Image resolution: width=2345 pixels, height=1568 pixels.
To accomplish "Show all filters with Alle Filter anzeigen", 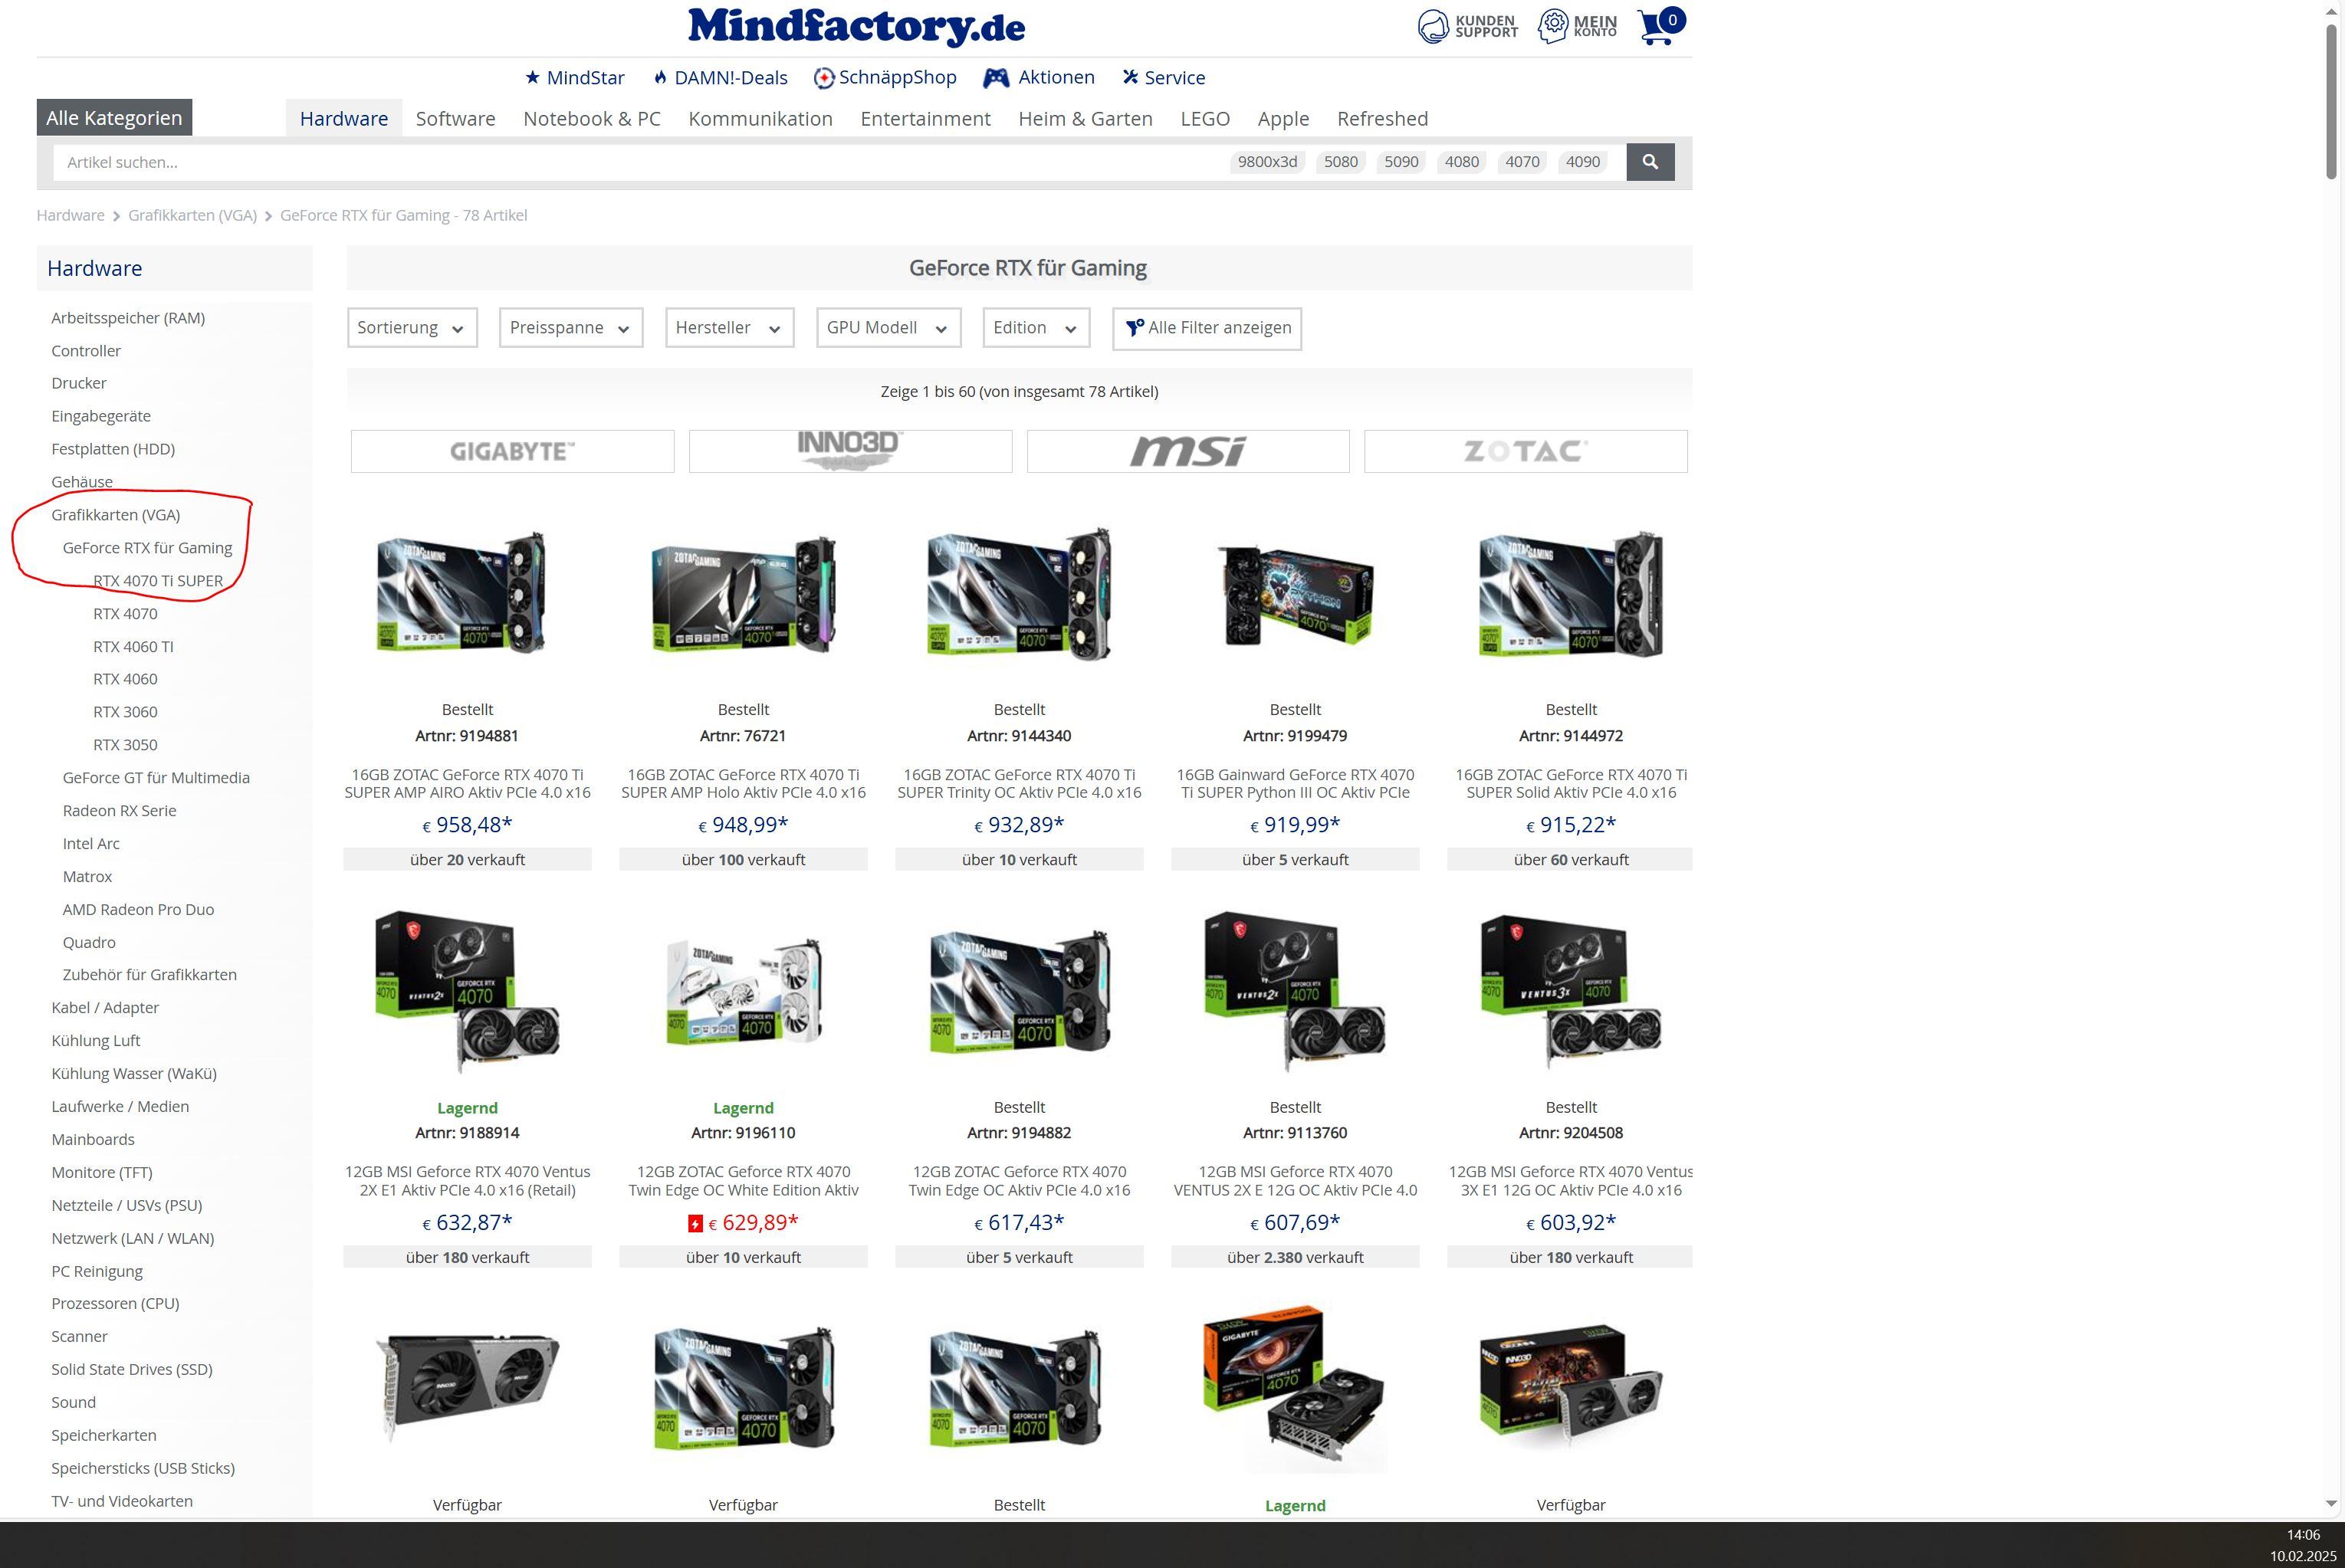I will coord(1207,328).
